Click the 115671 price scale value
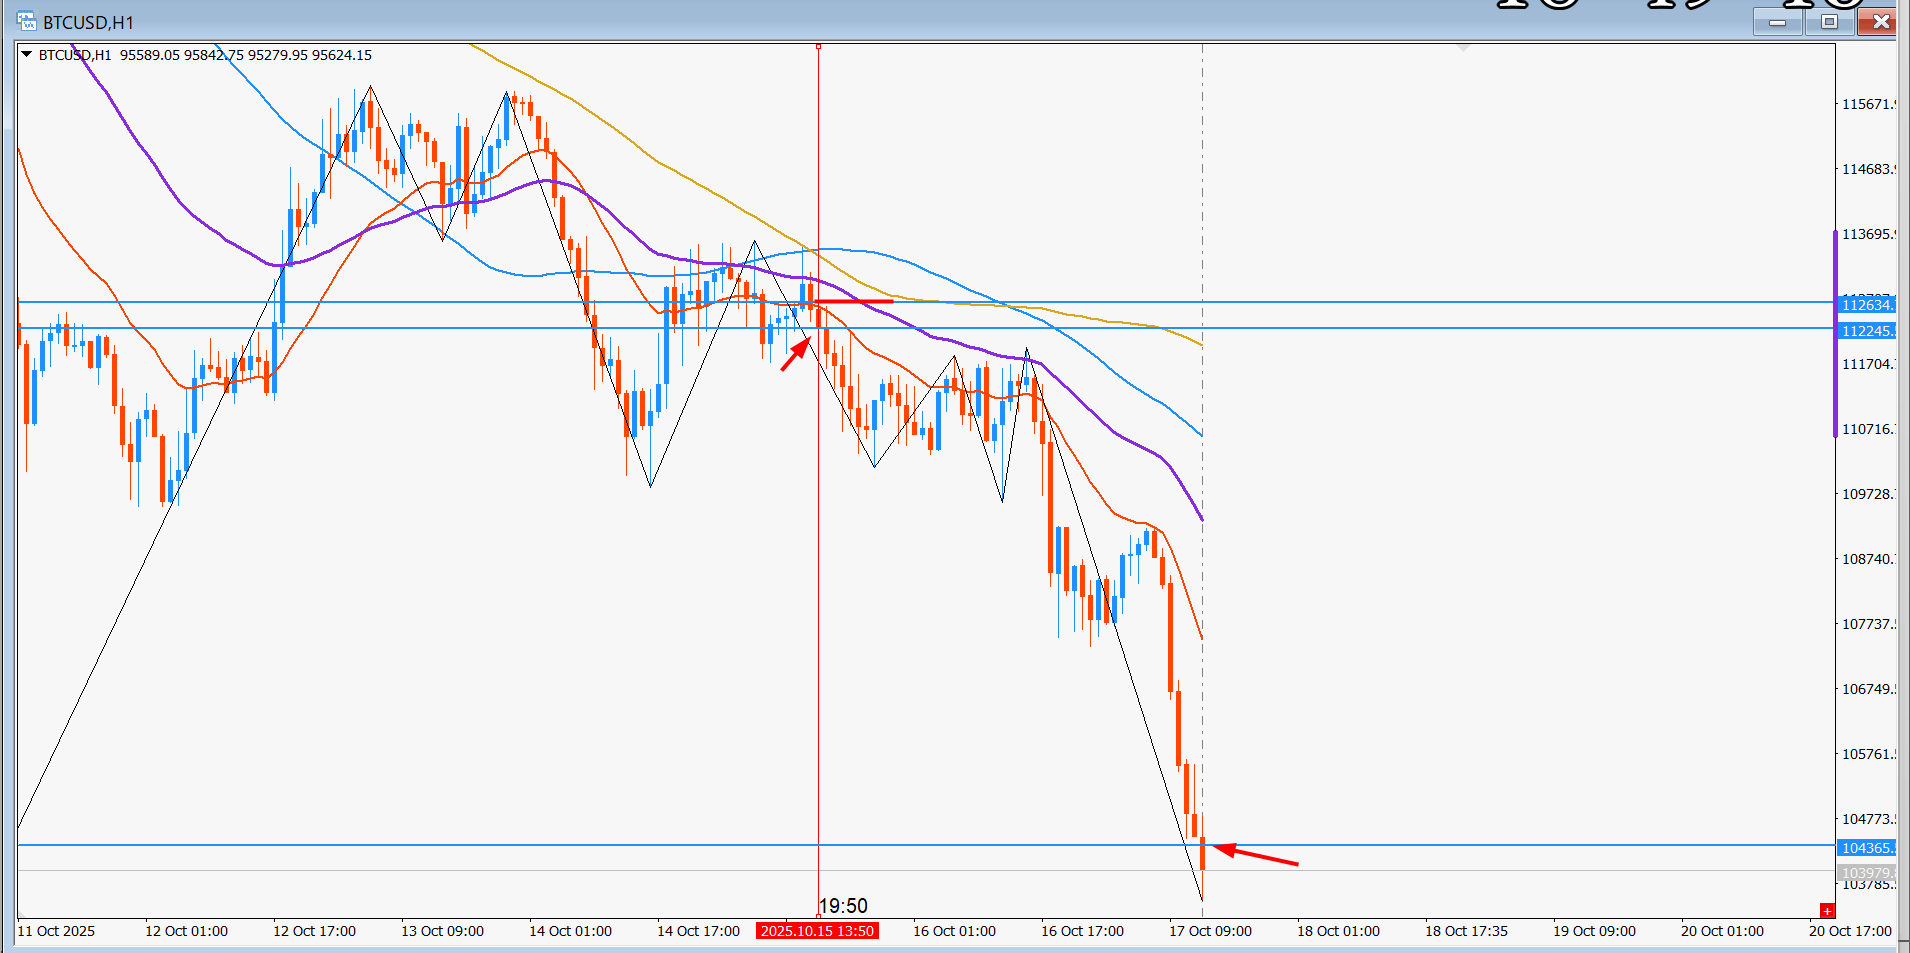 pos(1868,104)
